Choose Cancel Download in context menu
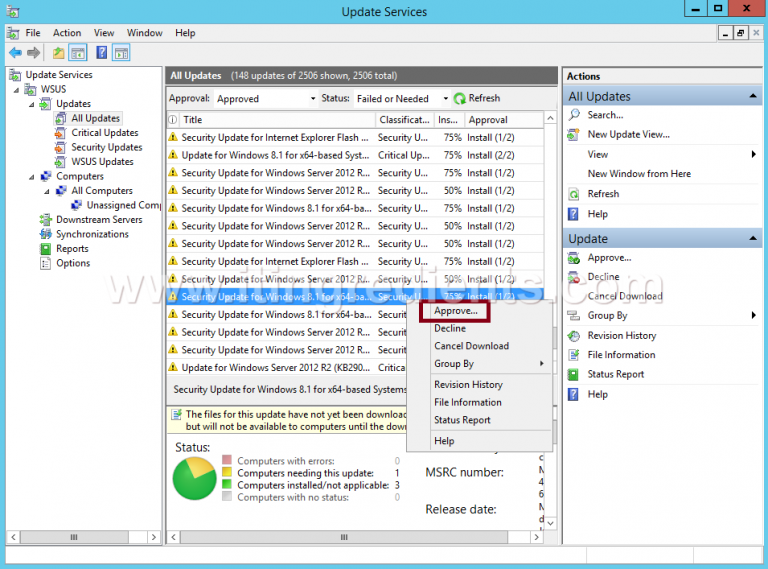This screenshot has height=569, width=768. coord(471,346)
